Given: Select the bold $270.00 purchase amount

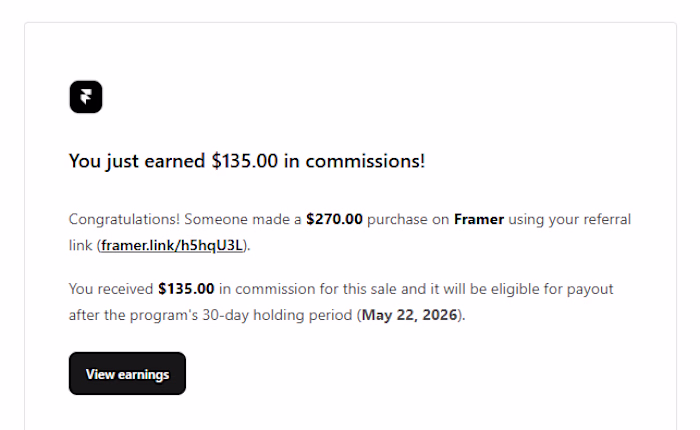Looking at the screenshot, I should pyautogui.click(x=335, y=219).
